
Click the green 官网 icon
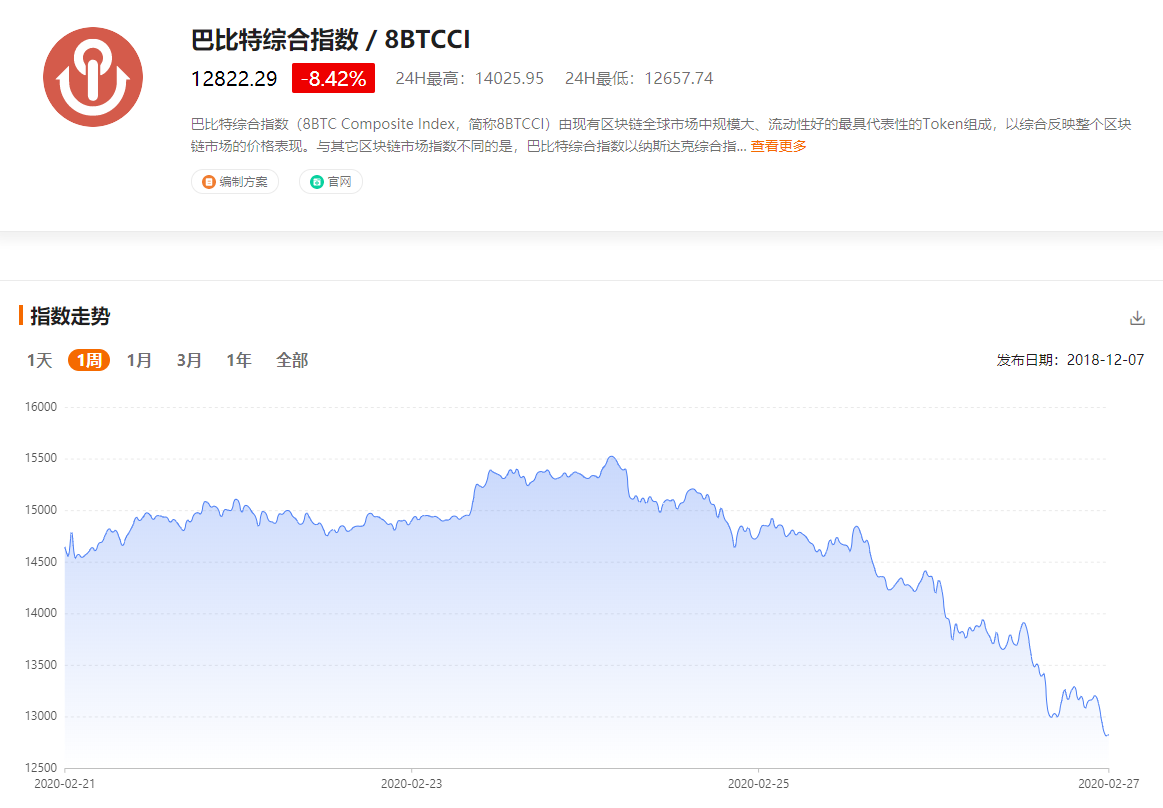pos(317,182)
